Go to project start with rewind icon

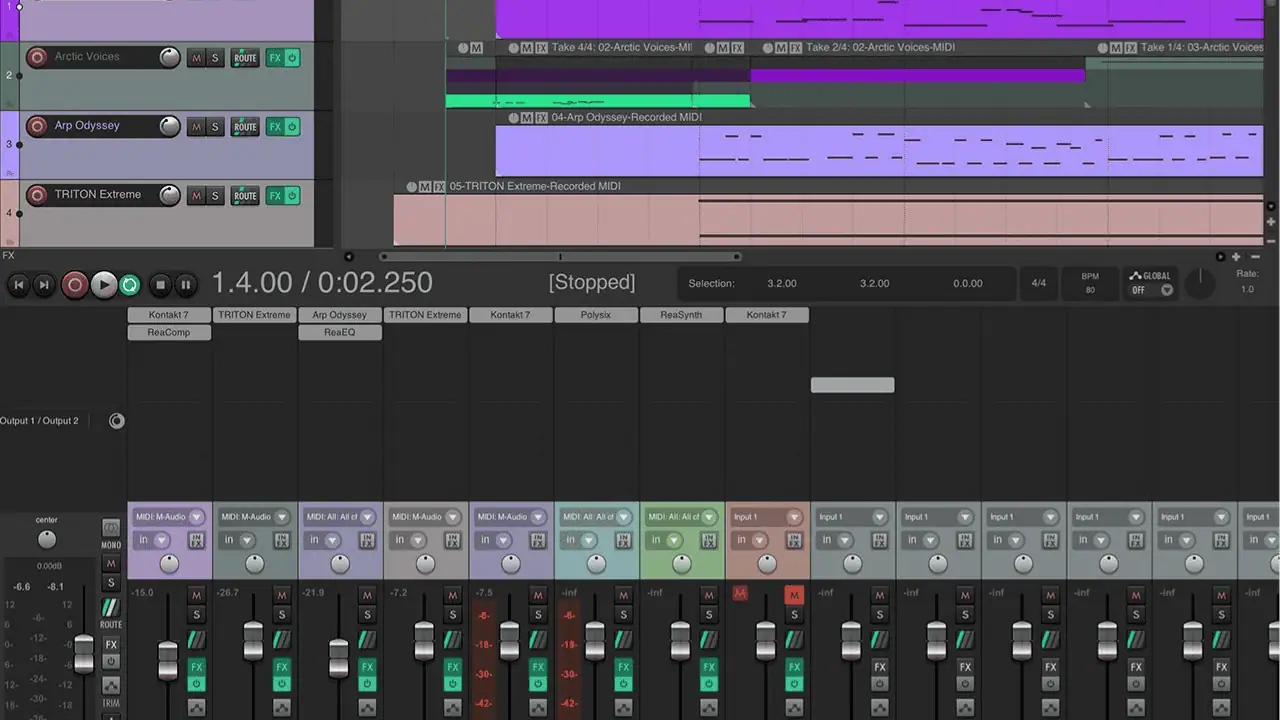coord(18,285)
